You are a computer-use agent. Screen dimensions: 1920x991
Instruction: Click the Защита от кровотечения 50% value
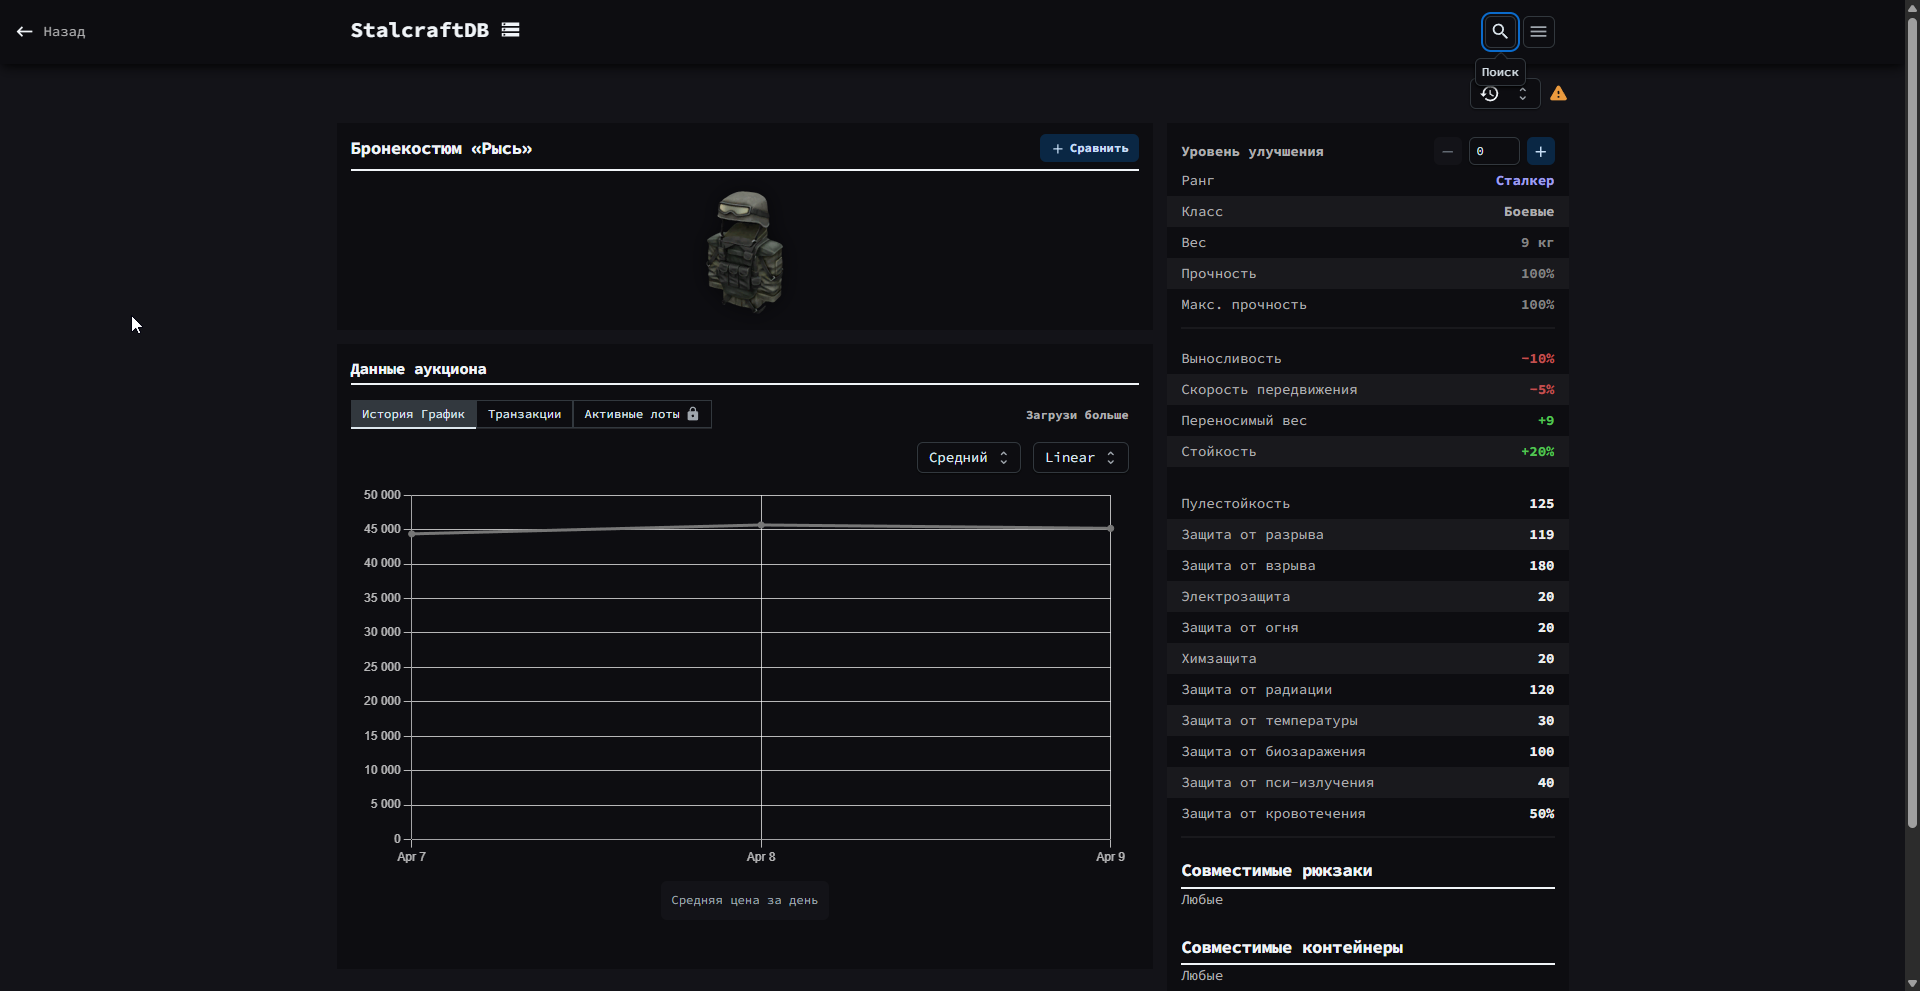point(1541,814)
